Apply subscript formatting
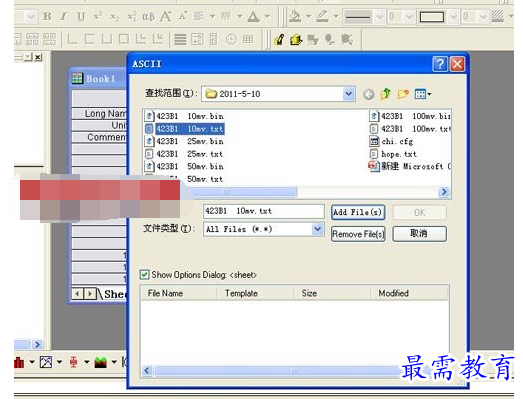Screen dimensions: 523x399 click(x=115, y=16)
